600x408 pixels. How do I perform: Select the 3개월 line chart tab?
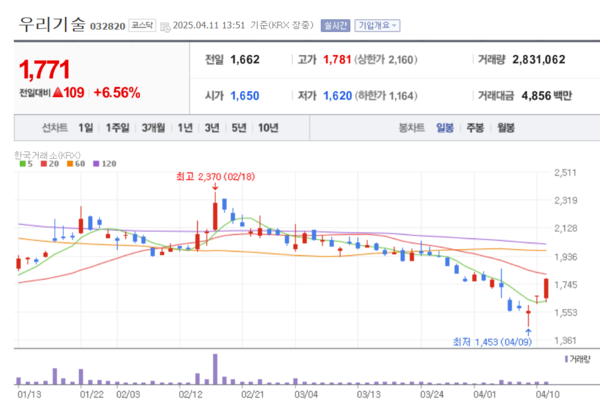point(153,128)
